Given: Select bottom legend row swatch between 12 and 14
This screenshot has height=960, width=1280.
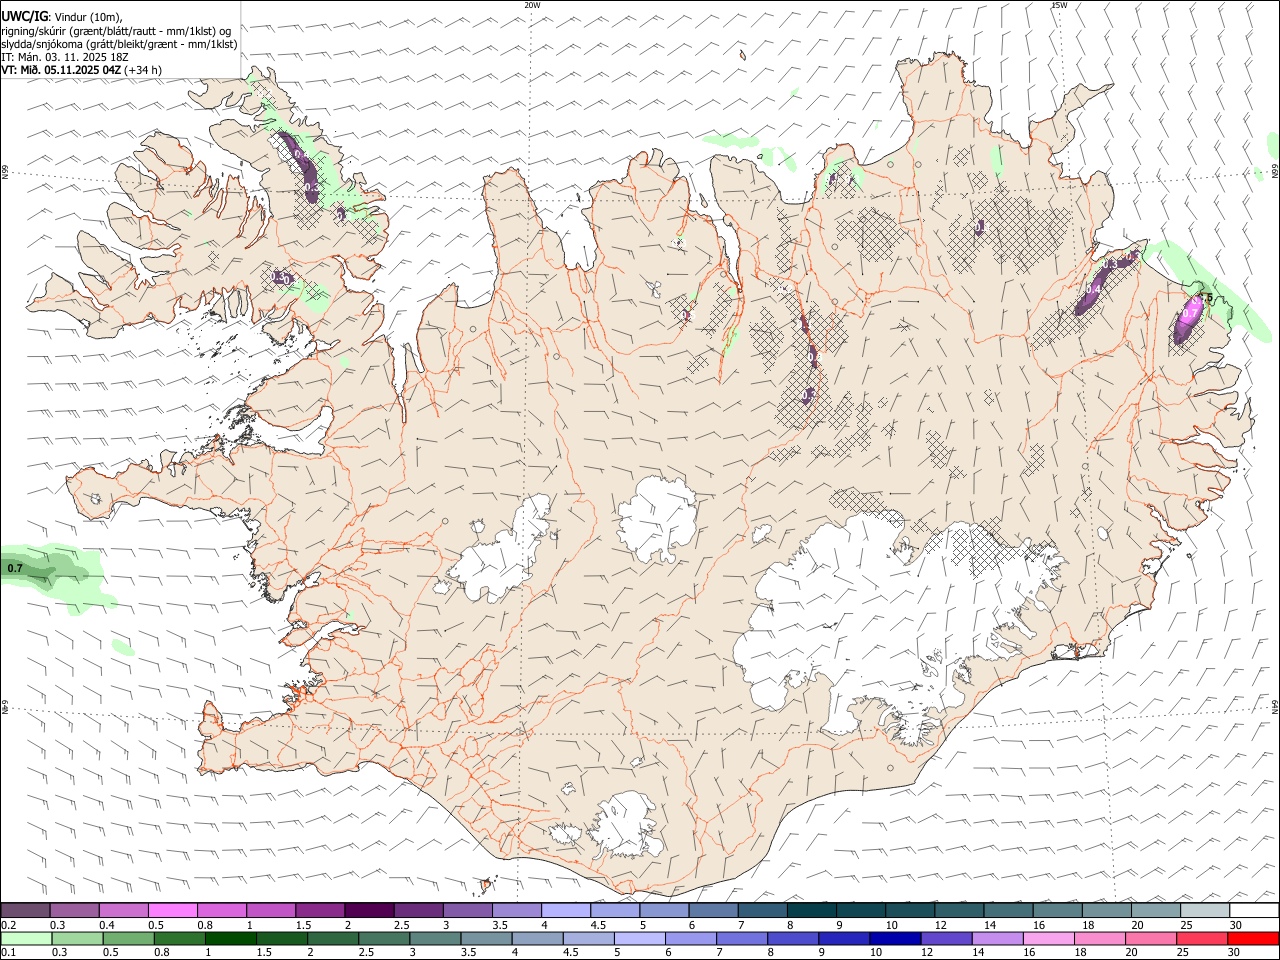Looking at the screenshot, I should pyautogui.click(x=946, y=938).
